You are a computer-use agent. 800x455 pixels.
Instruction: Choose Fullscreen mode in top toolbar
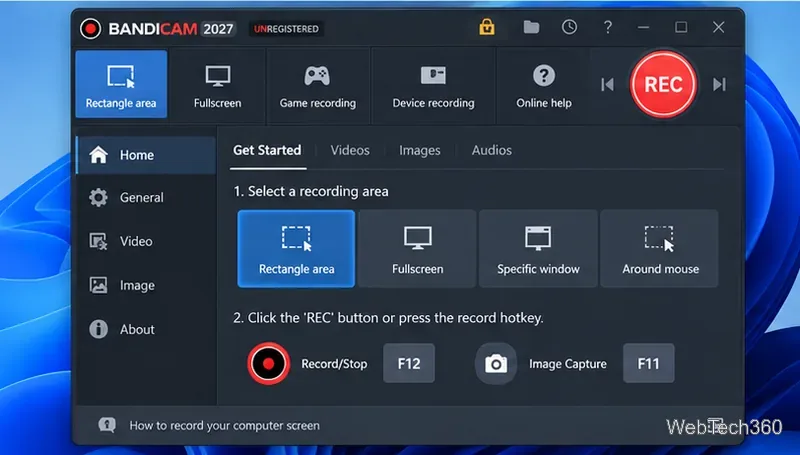coord(217,84)
